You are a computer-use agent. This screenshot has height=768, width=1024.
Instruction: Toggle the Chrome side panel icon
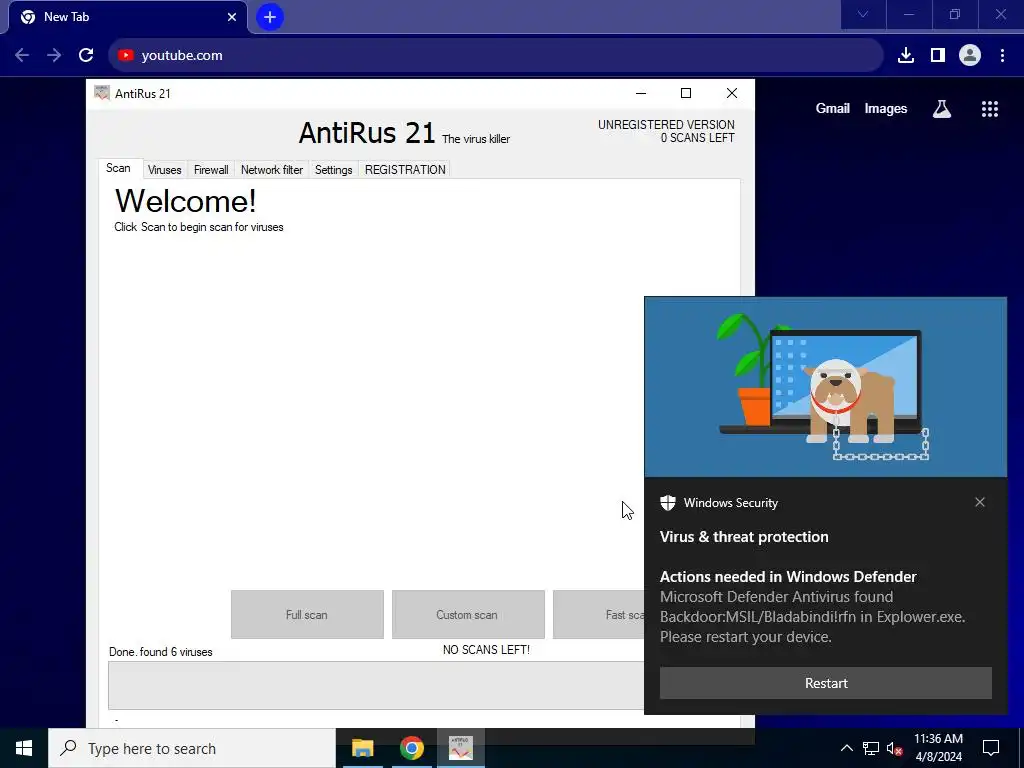(938, 56)
